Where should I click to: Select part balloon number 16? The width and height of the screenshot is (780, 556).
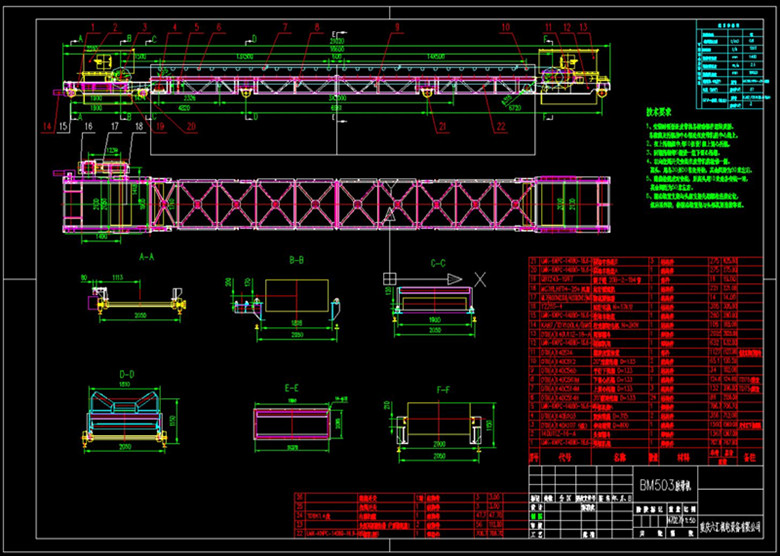point(88,126)
